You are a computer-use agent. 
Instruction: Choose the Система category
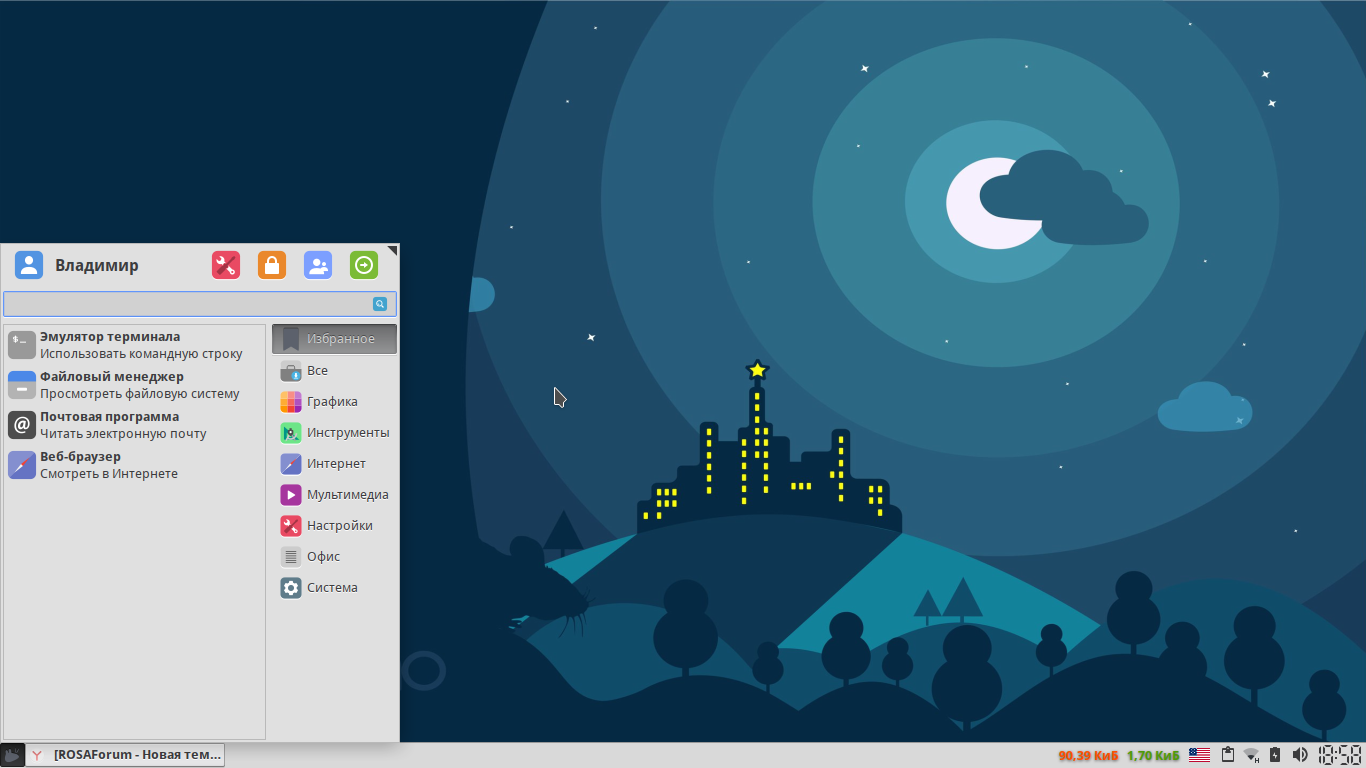(334, 588)
